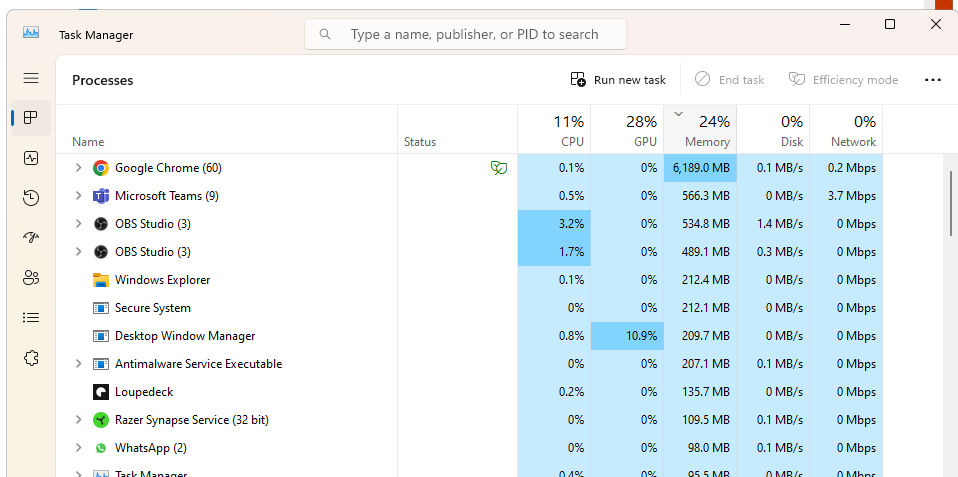Expand the Razer Synapse Service group

(x=78, y=420)
